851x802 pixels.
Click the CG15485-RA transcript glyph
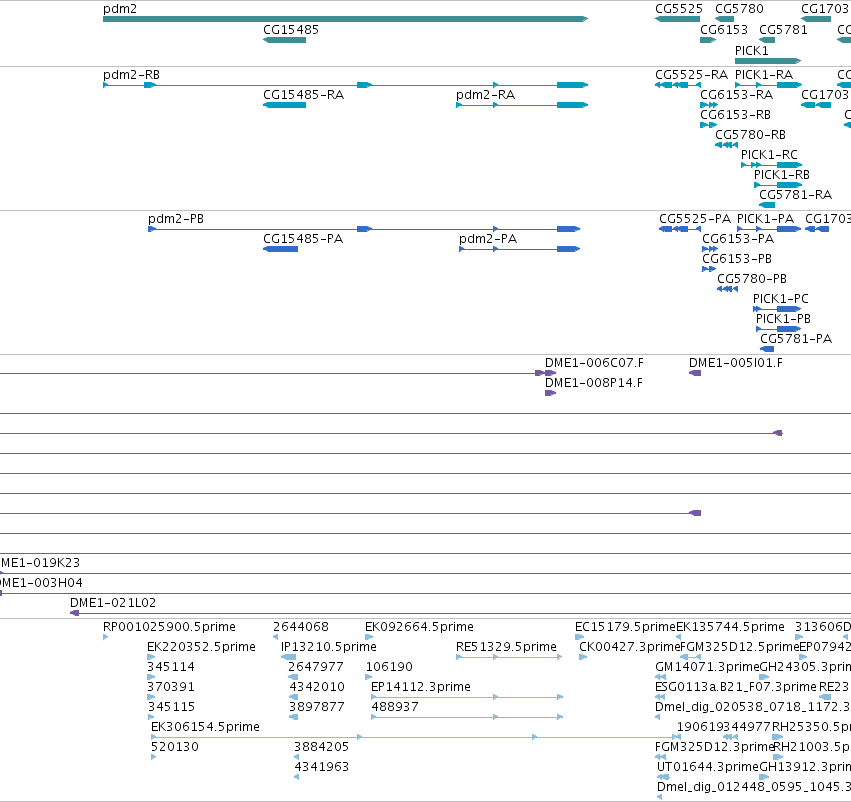coord(284,105)
